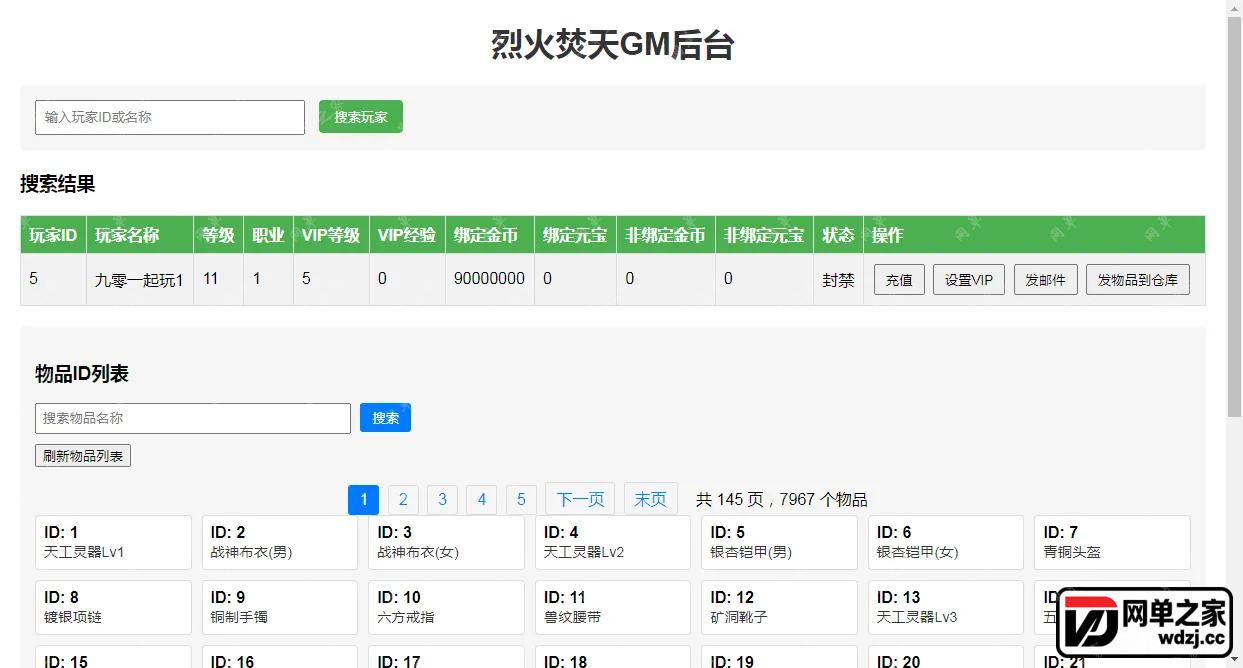This screenshot has height=668, width=1243.
Task: Select item card ID: 5 银杏铠甲(男)
Action: click(779, 542)
